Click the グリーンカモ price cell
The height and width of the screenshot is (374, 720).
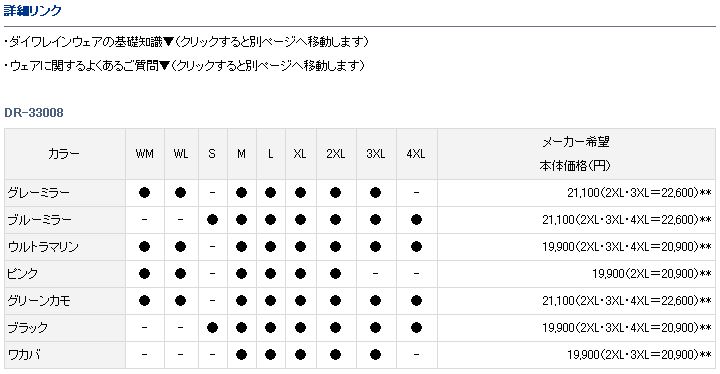tap(576, 301)
